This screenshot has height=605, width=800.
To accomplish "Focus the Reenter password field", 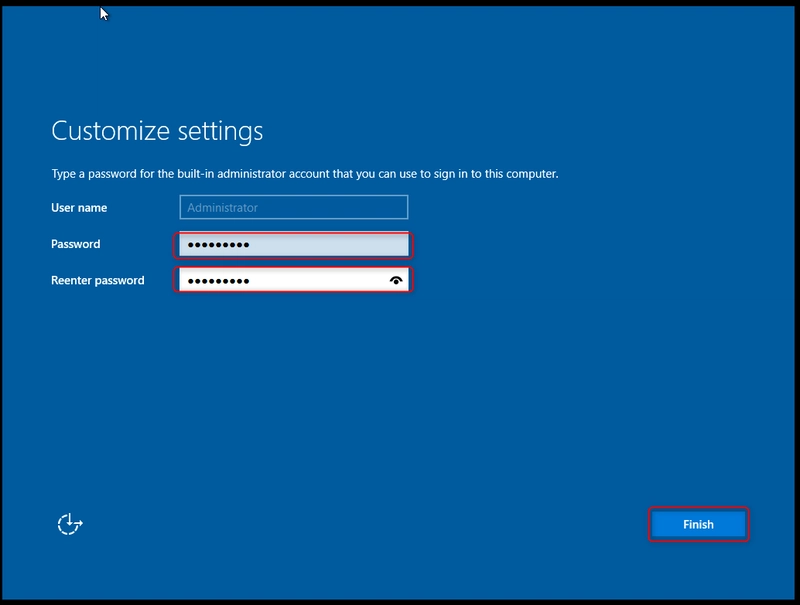I will [x=293, y=280].
